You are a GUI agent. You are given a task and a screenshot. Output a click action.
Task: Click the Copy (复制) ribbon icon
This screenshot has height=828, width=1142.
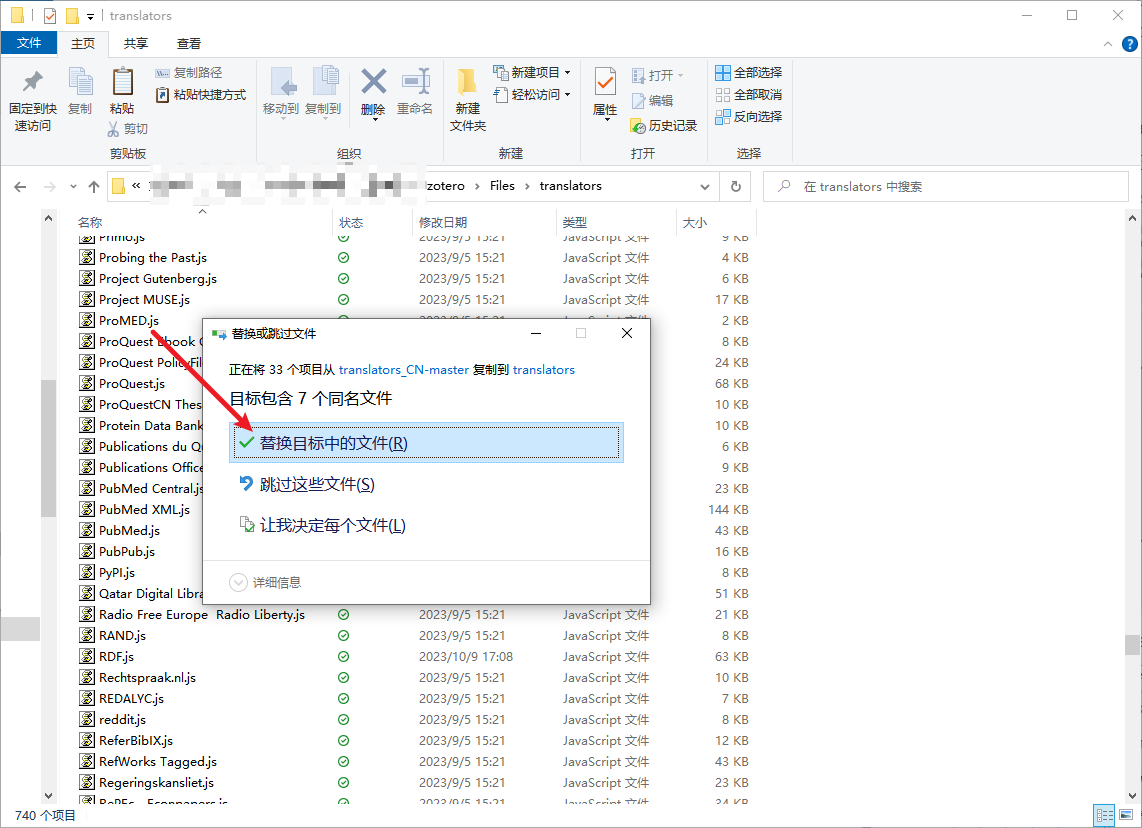(80, 91)
